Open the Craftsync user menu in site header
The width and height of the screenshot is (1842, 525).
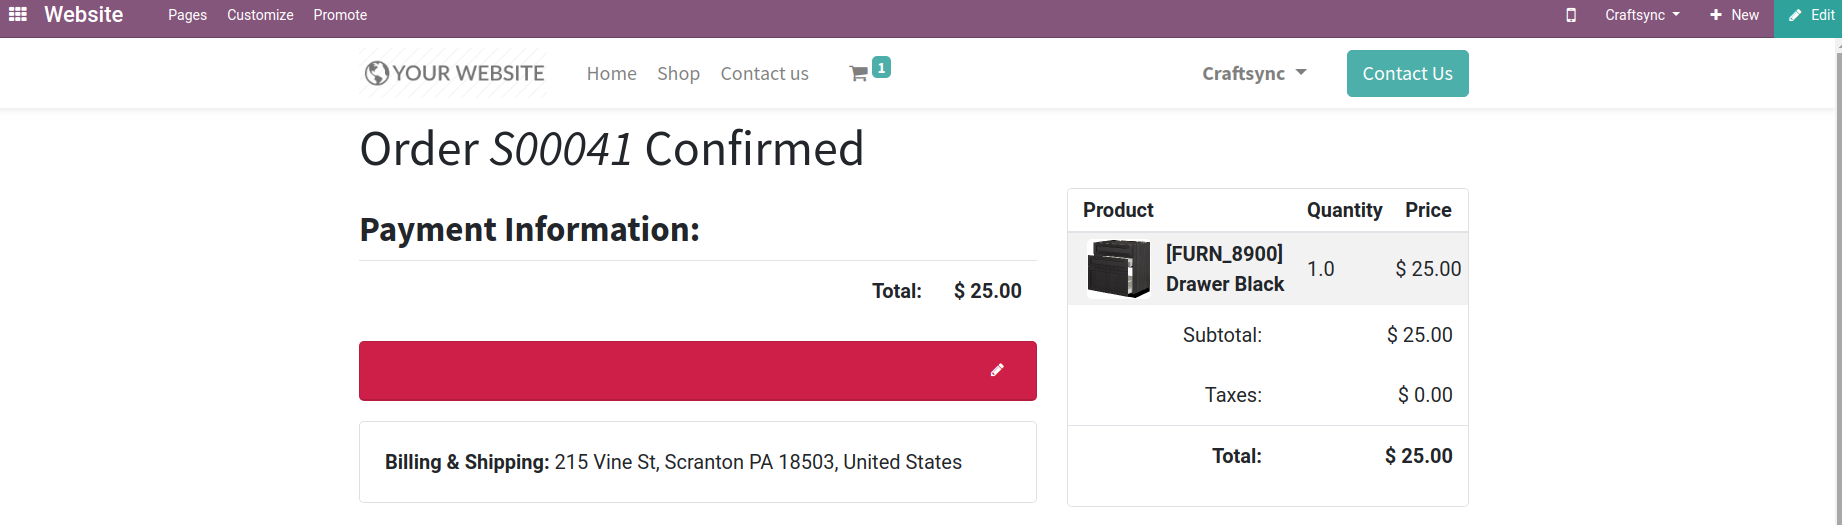tap(1254, 73)
